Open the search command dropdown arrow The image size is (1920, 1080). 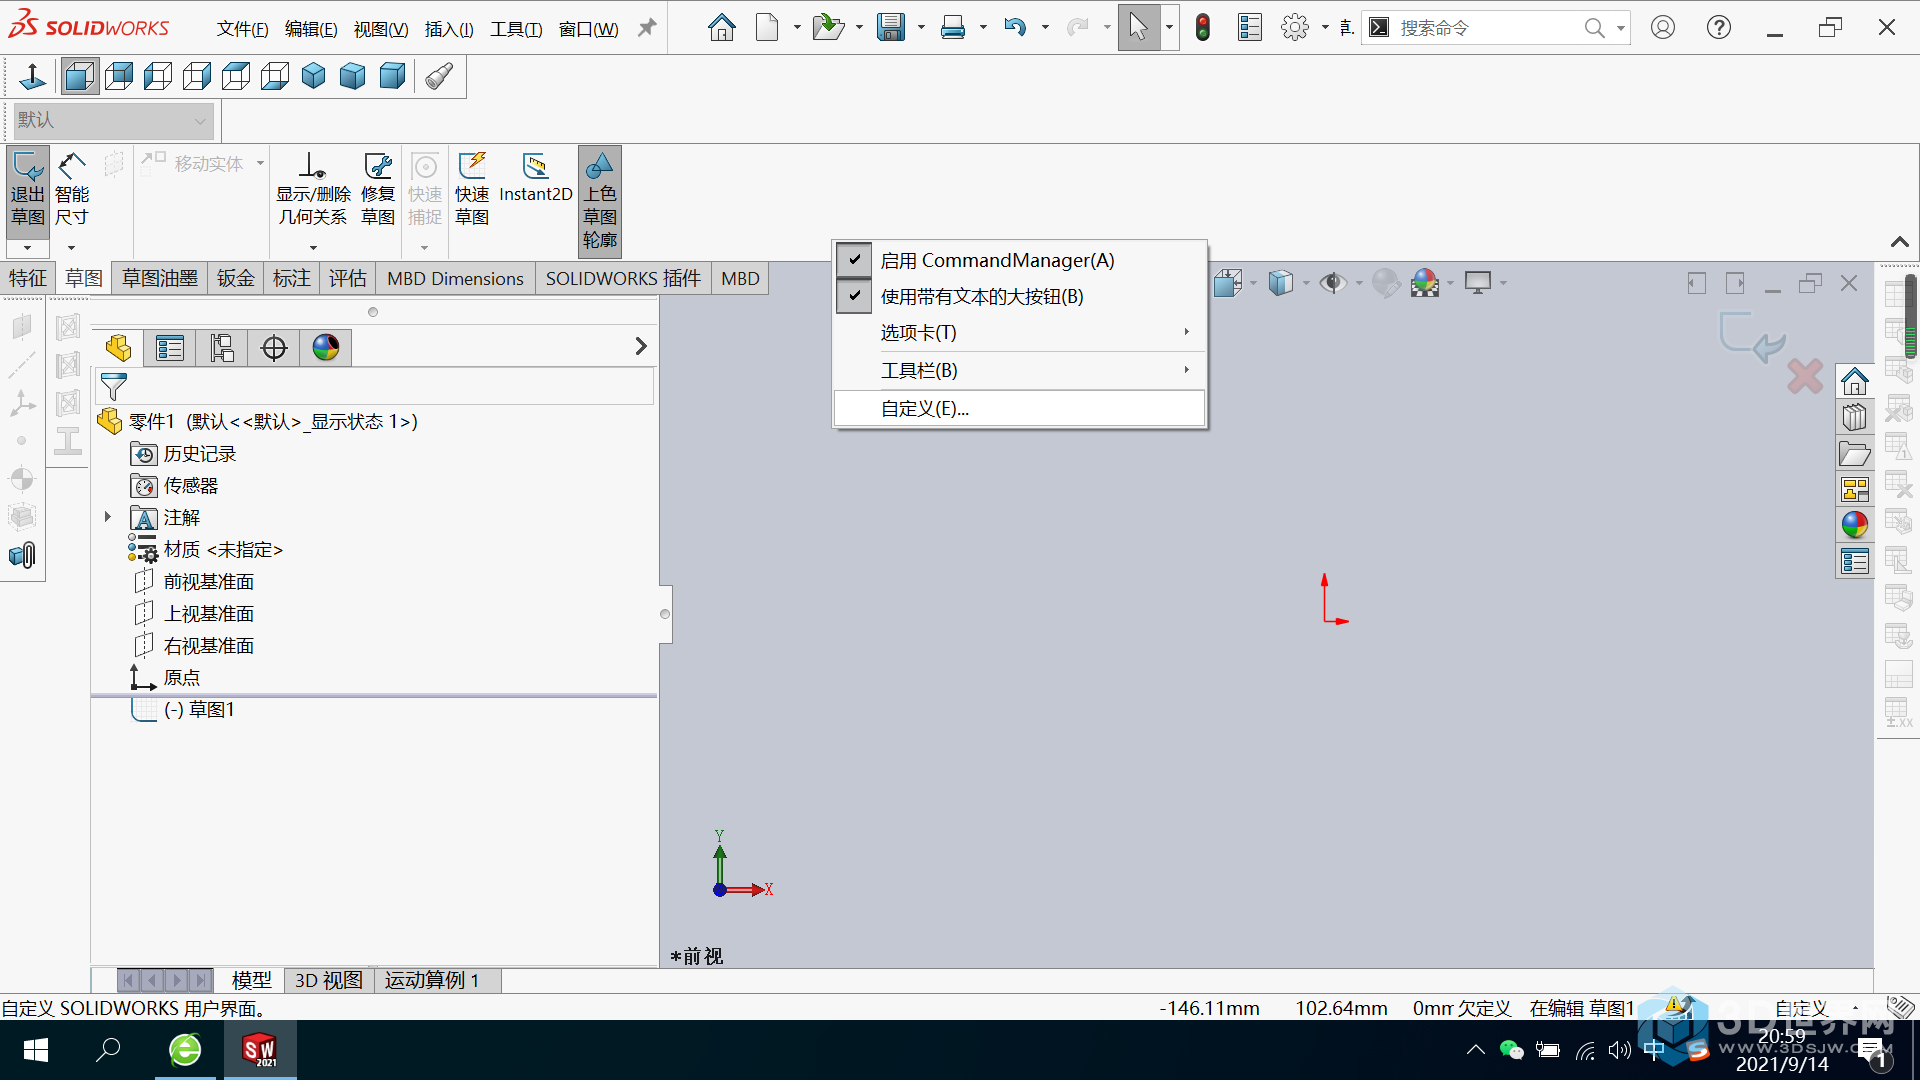1620,28
